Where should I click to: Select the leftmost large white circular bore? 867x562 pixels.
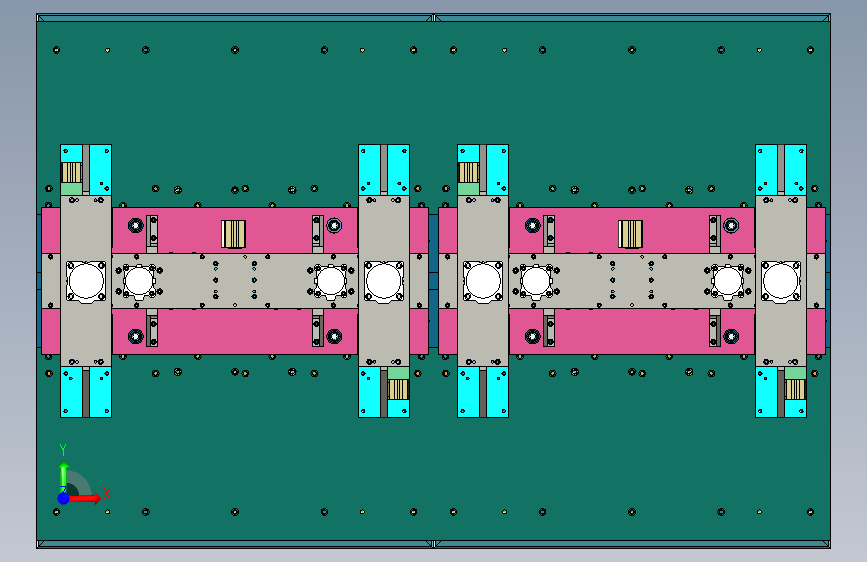coord(86,281)
